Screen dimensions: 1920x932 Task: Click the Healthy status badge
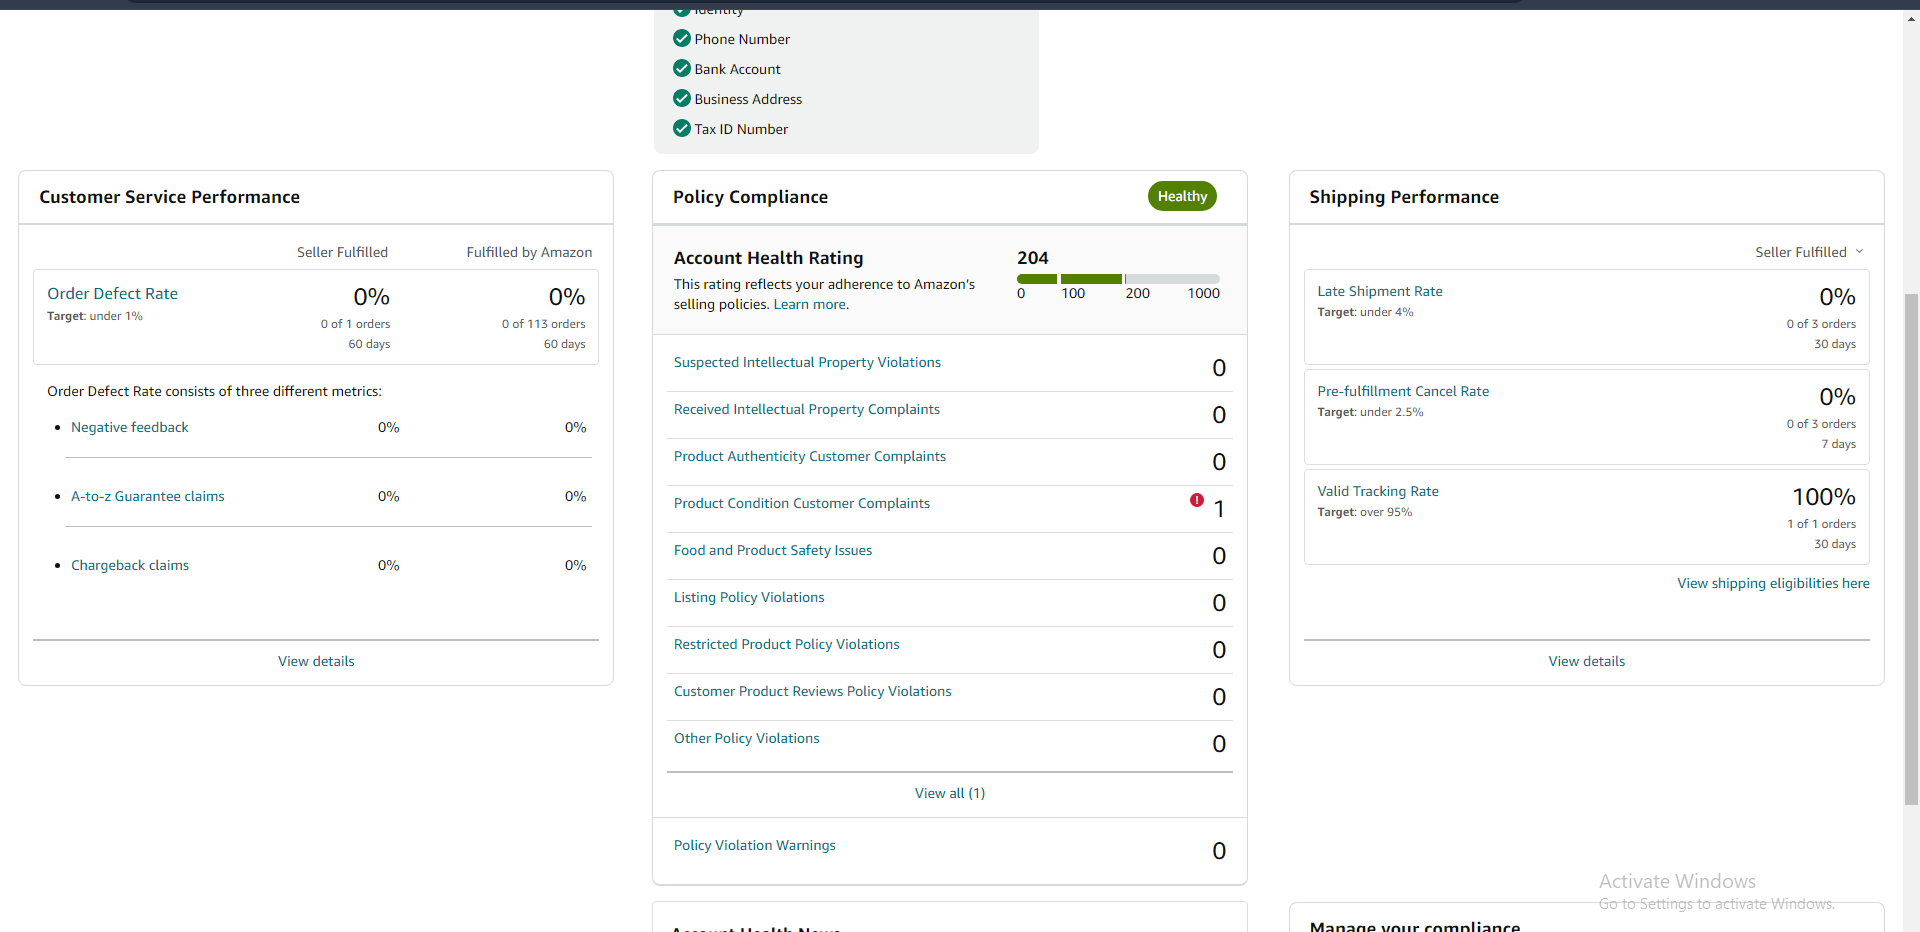coord(1182,196)
